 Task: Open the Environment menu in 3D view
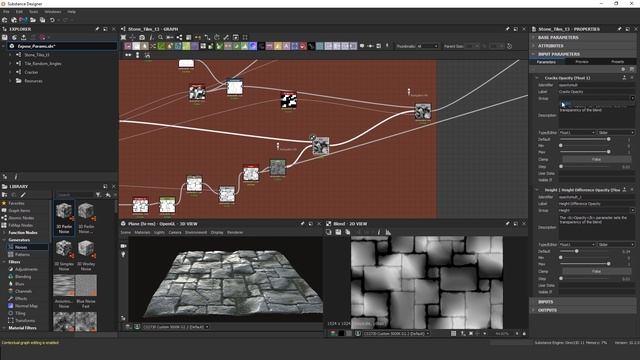(x=196, y=232)
